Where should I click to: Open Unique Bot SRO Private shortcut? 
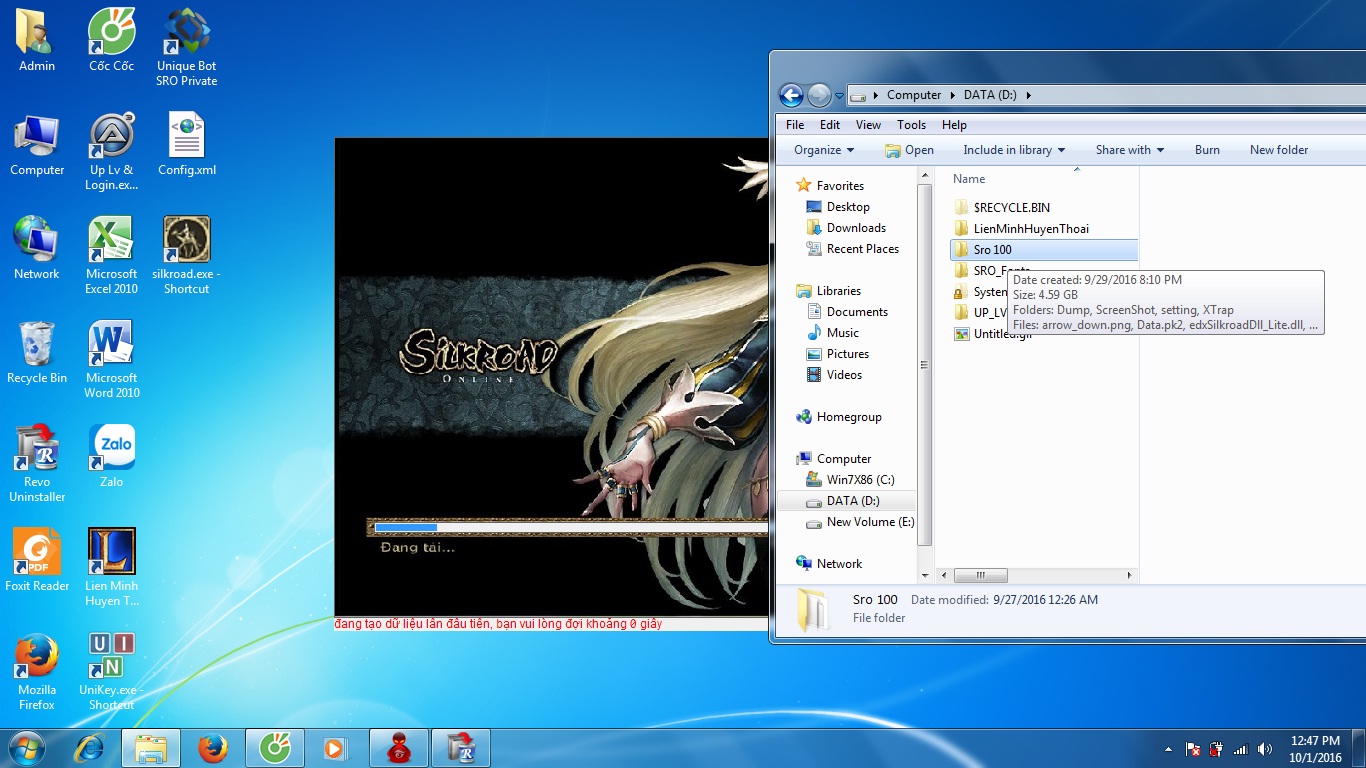186,48
